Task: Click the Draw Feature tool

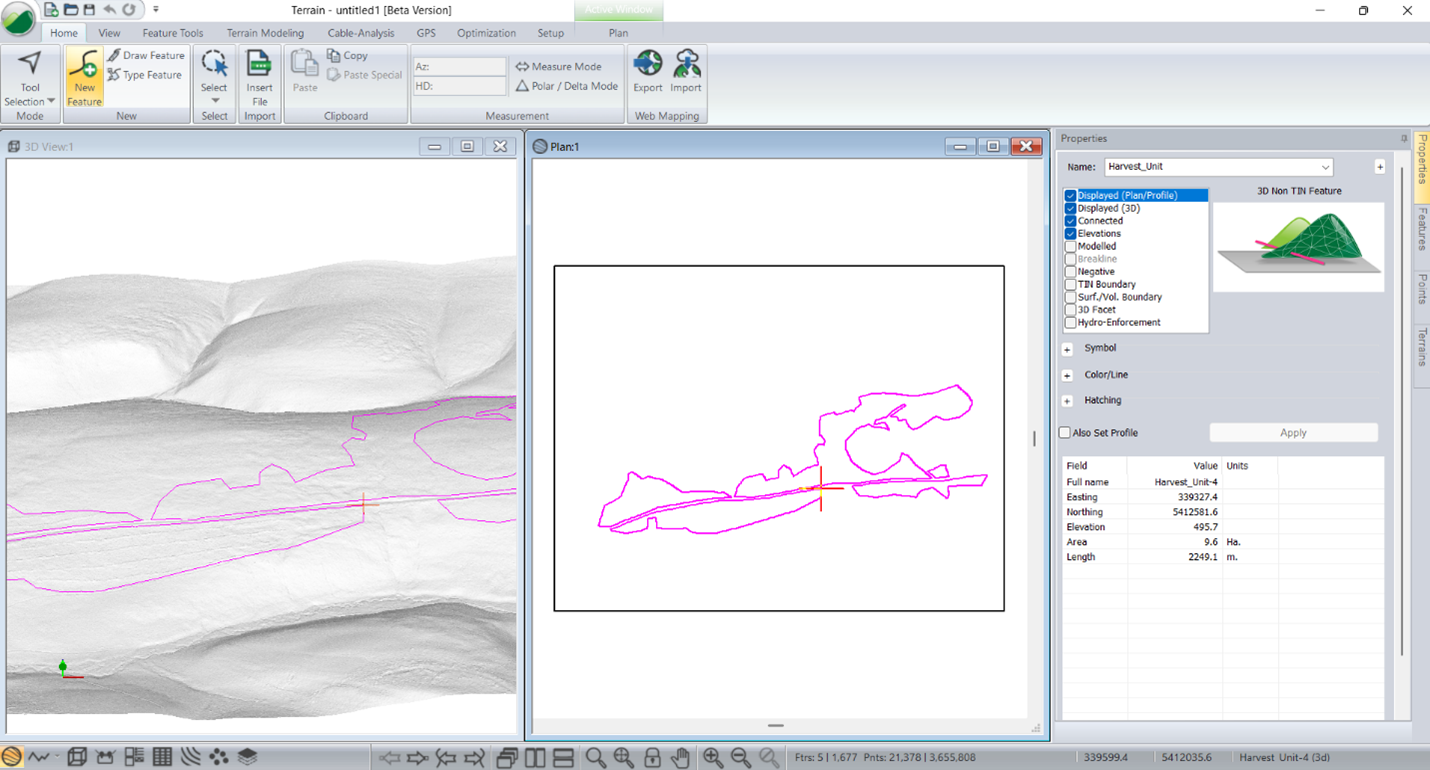Action: [x=146, y=56]
